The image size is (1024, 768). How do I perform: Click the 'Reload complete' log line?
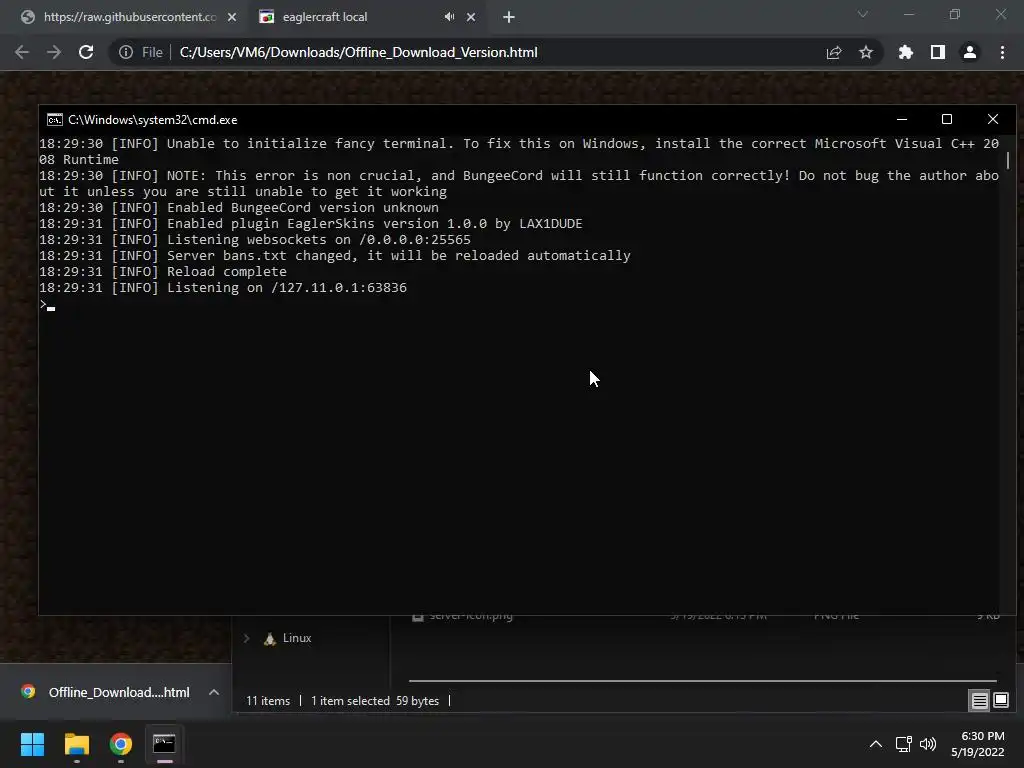point(163,272)
